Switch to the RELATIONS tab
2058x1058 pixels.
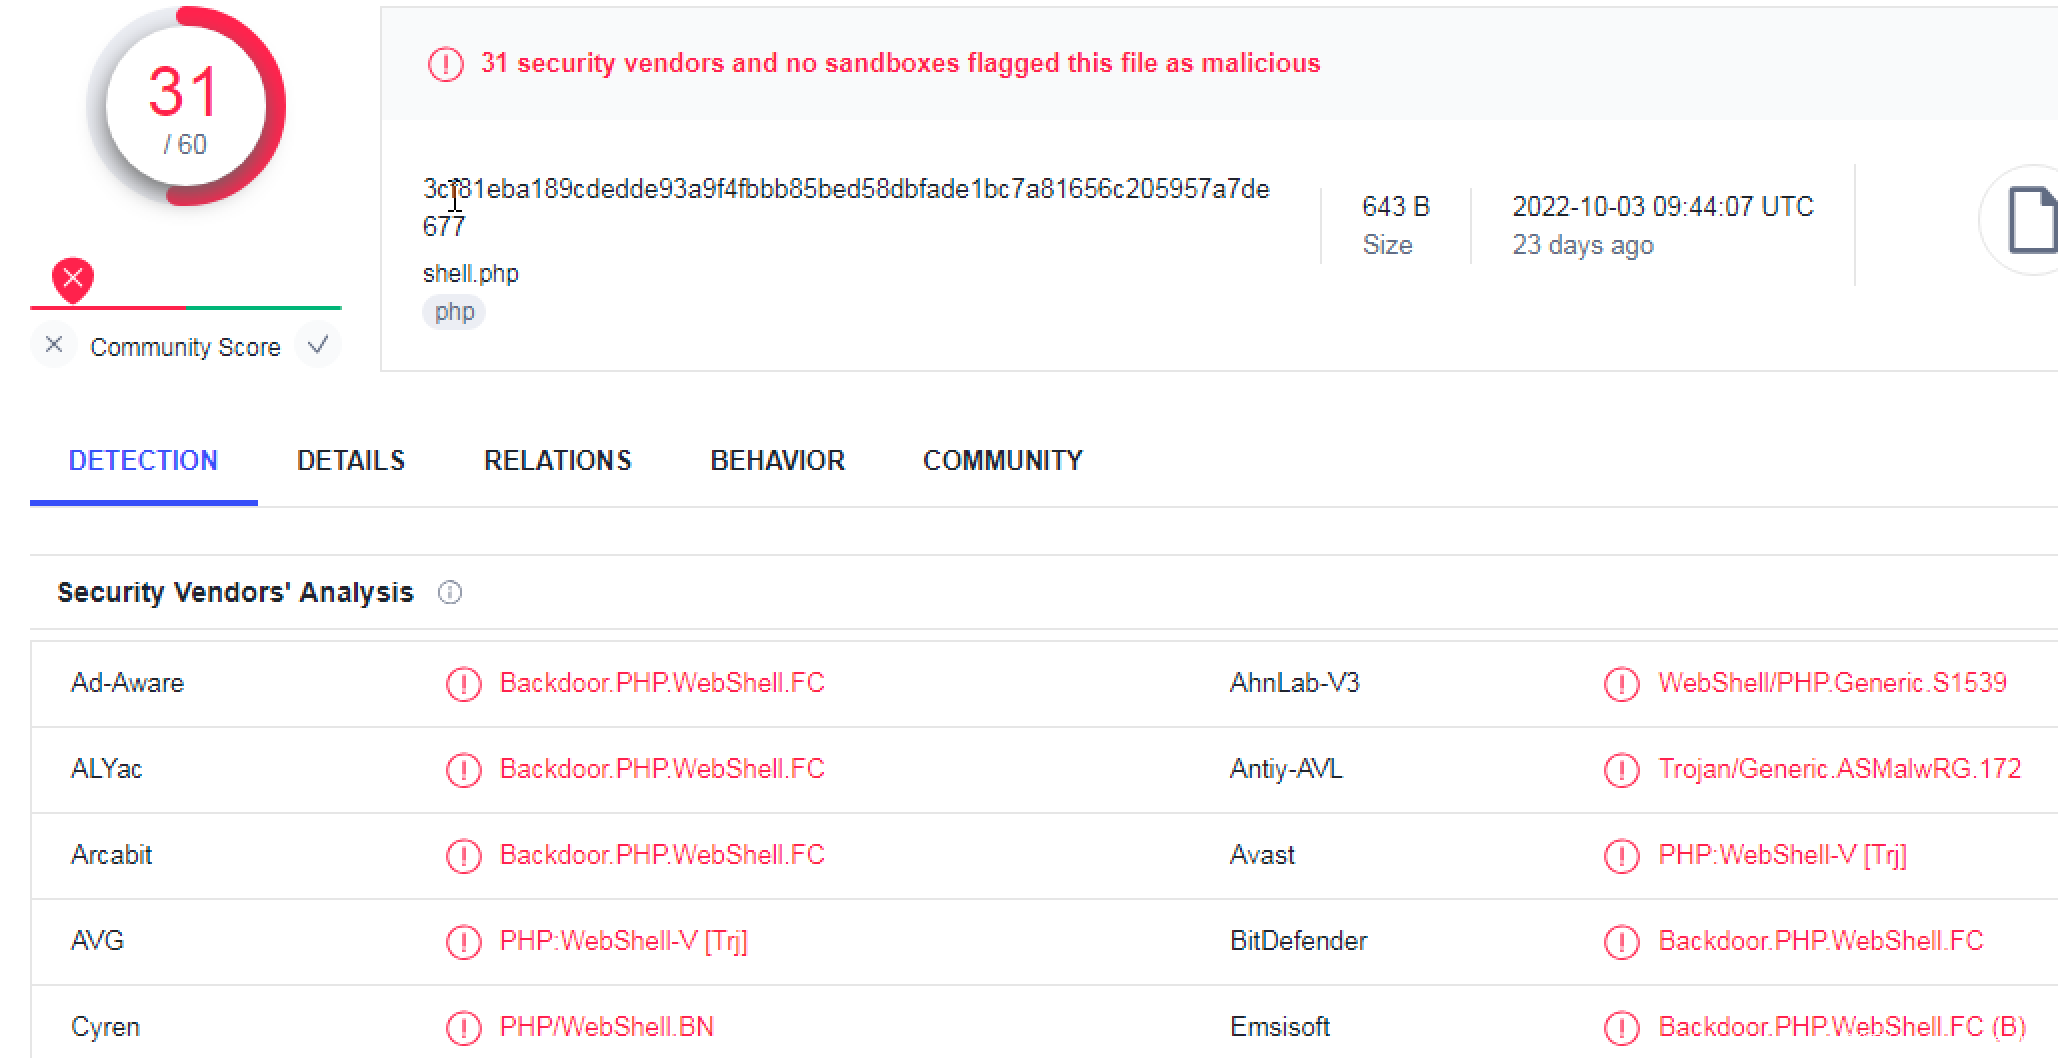pos(557,461)
